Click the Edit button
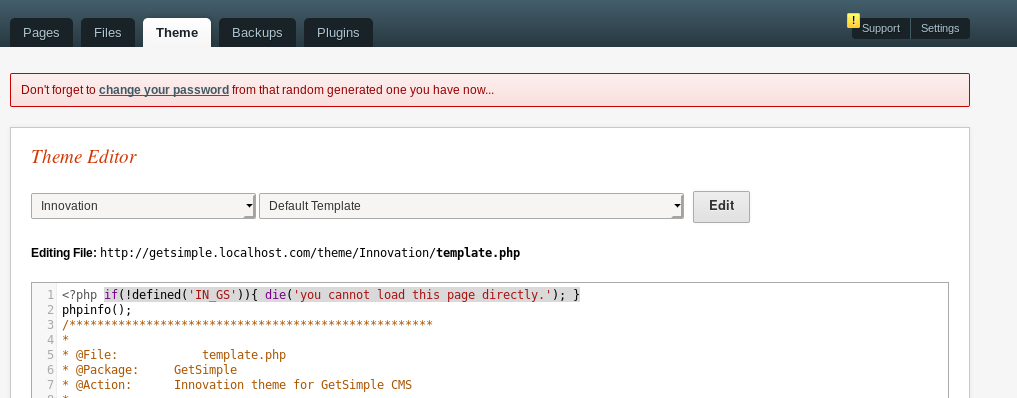 coord(721,207)
